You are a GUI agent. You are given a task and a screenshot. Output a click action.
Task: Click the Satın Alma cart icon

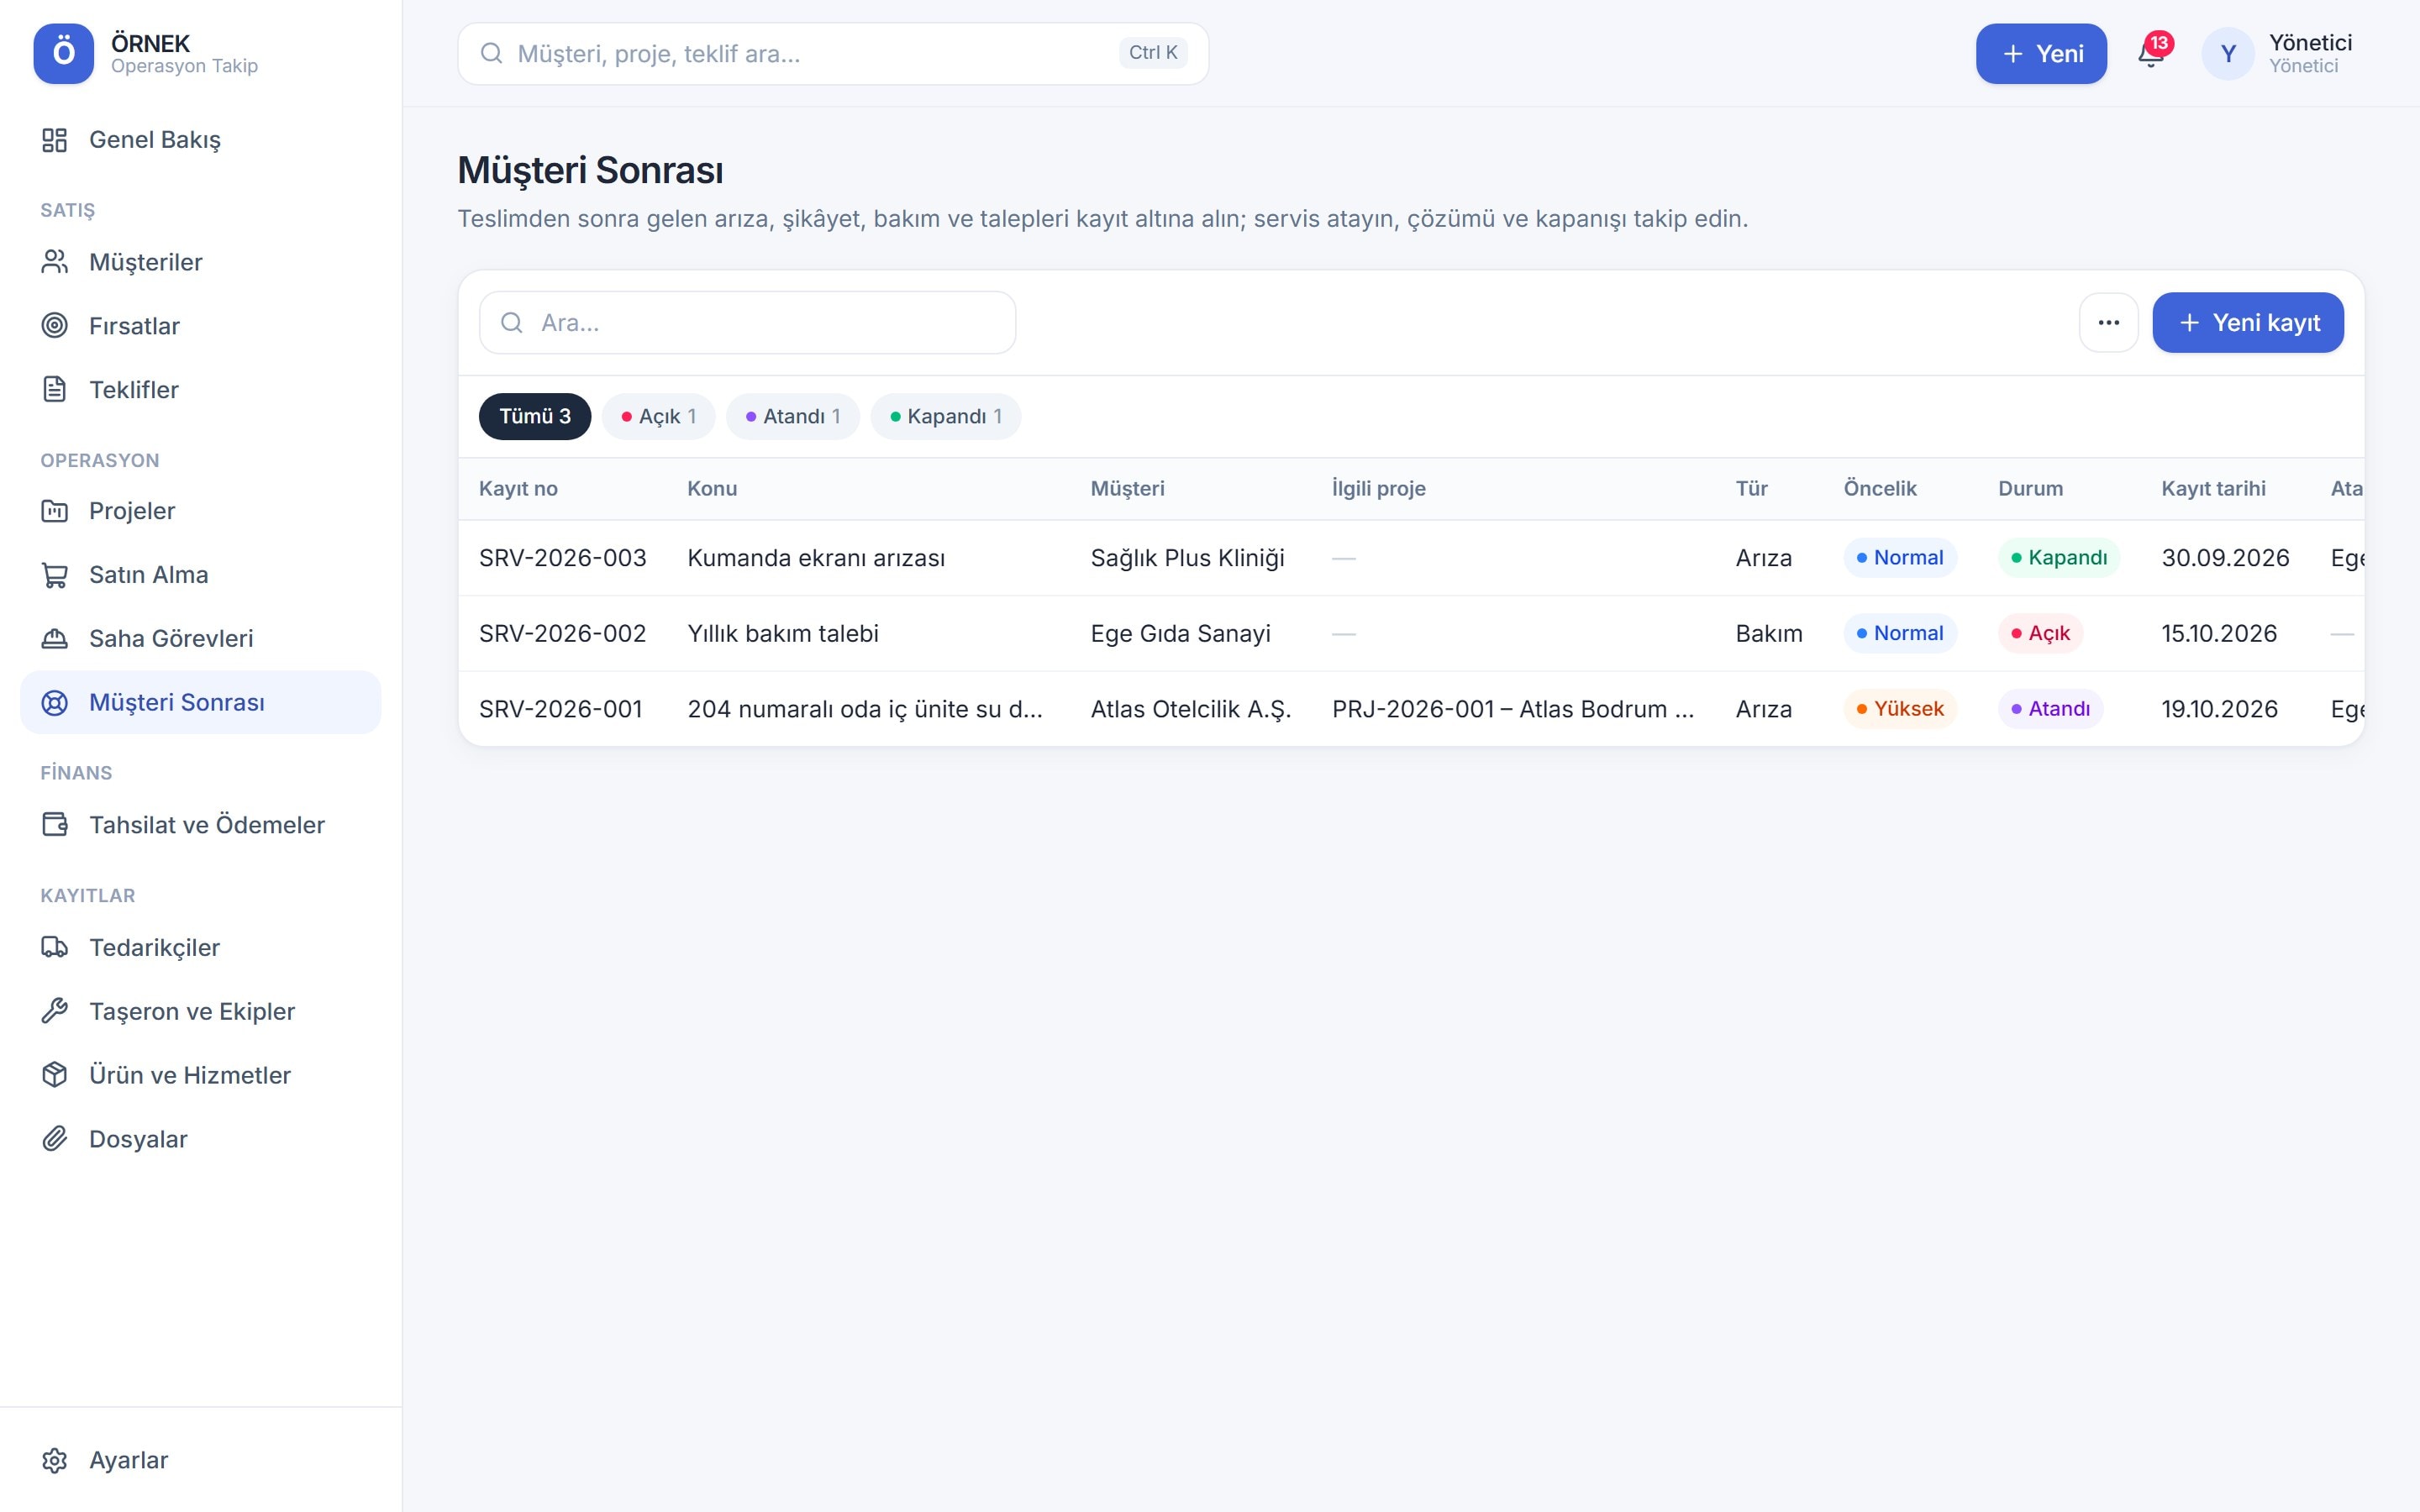coord(54,575)
